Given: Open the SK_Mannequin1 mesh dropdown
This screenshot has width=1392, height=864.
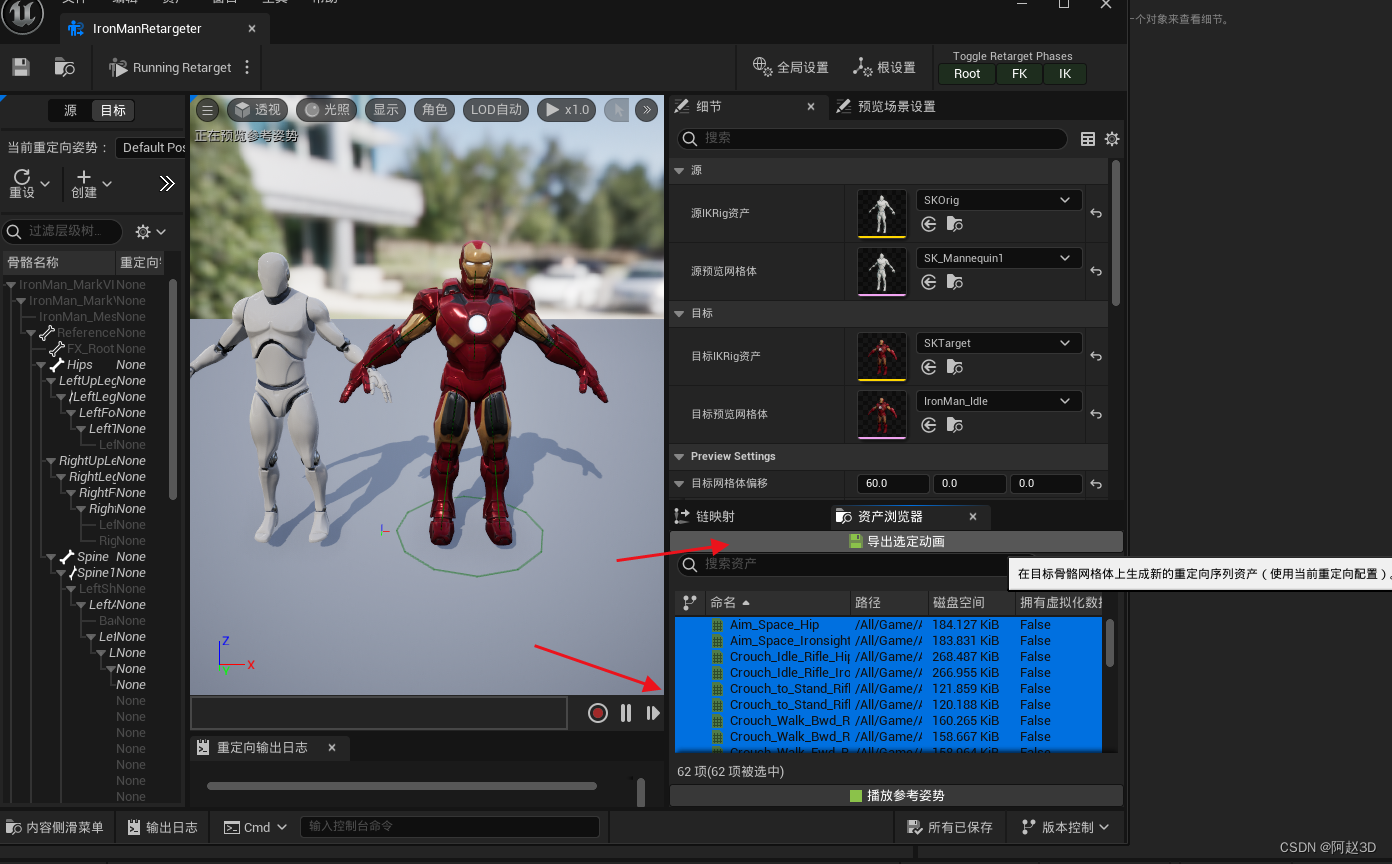Looking at the screenshot, I should (999, 258).
